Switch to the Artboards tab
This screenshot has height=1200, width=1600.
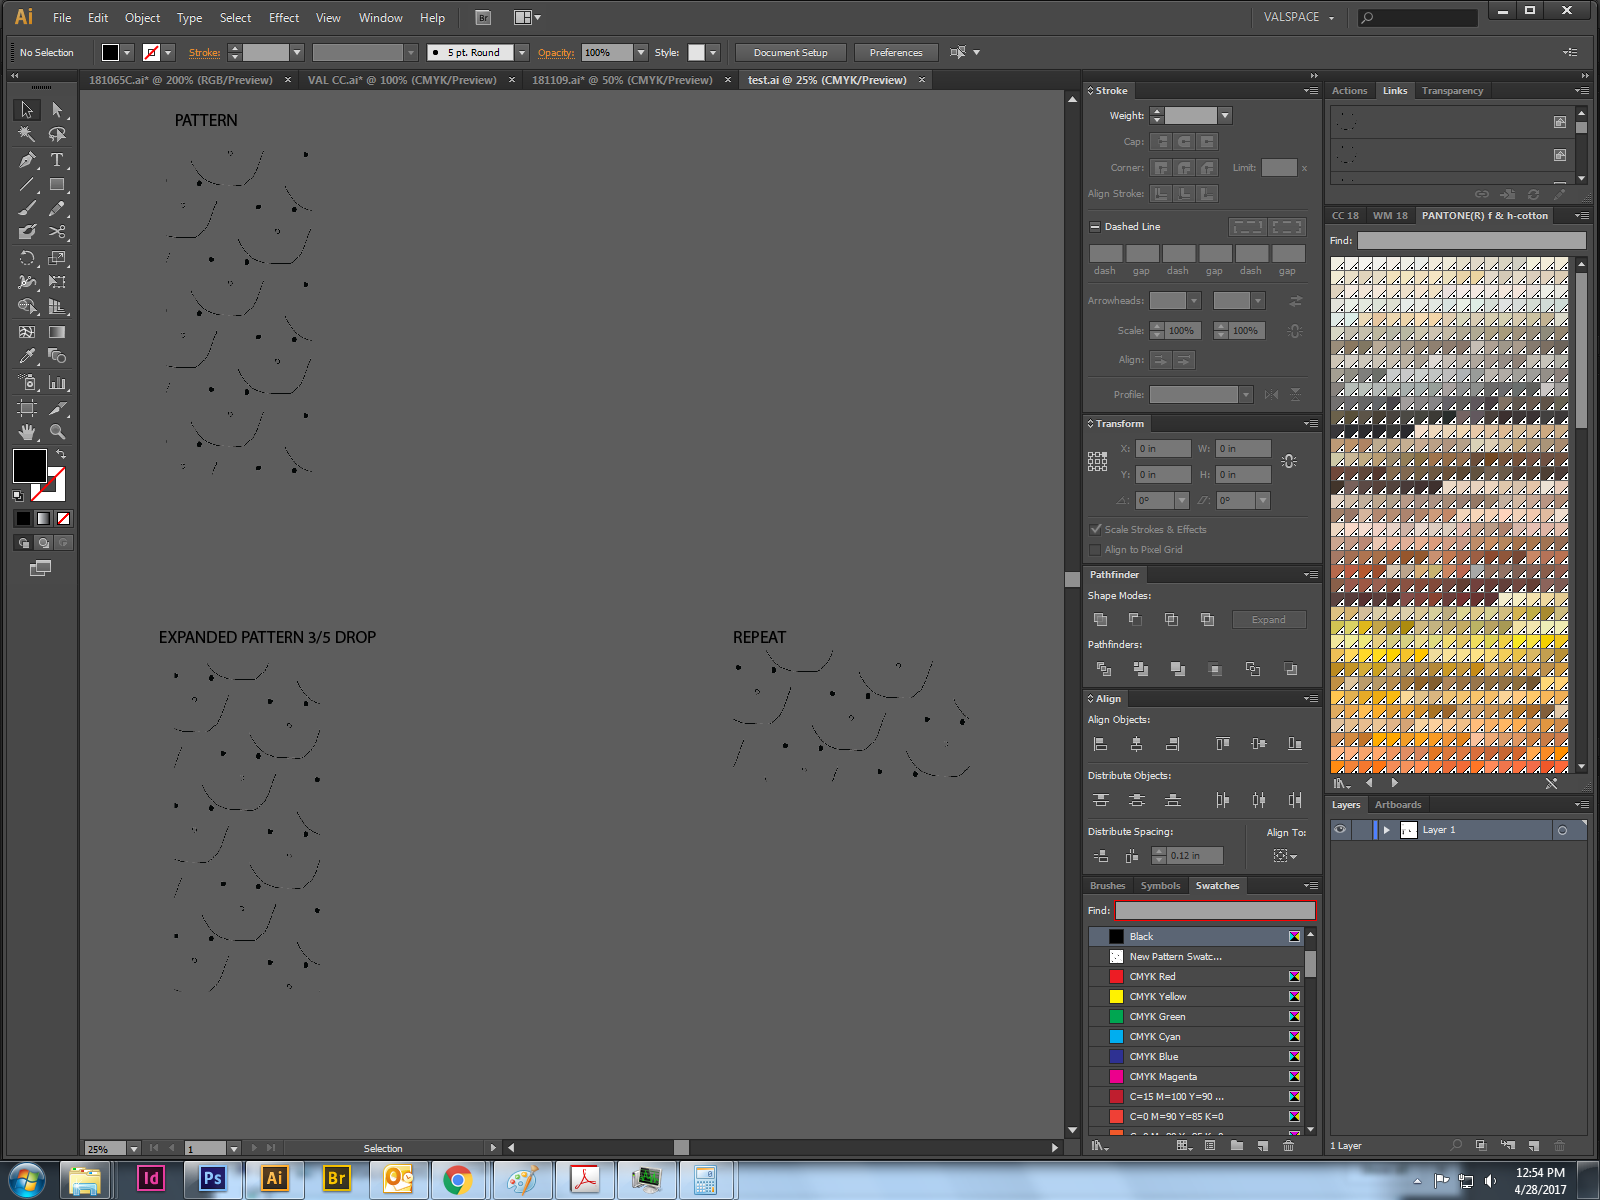[x=1397, y=805]
